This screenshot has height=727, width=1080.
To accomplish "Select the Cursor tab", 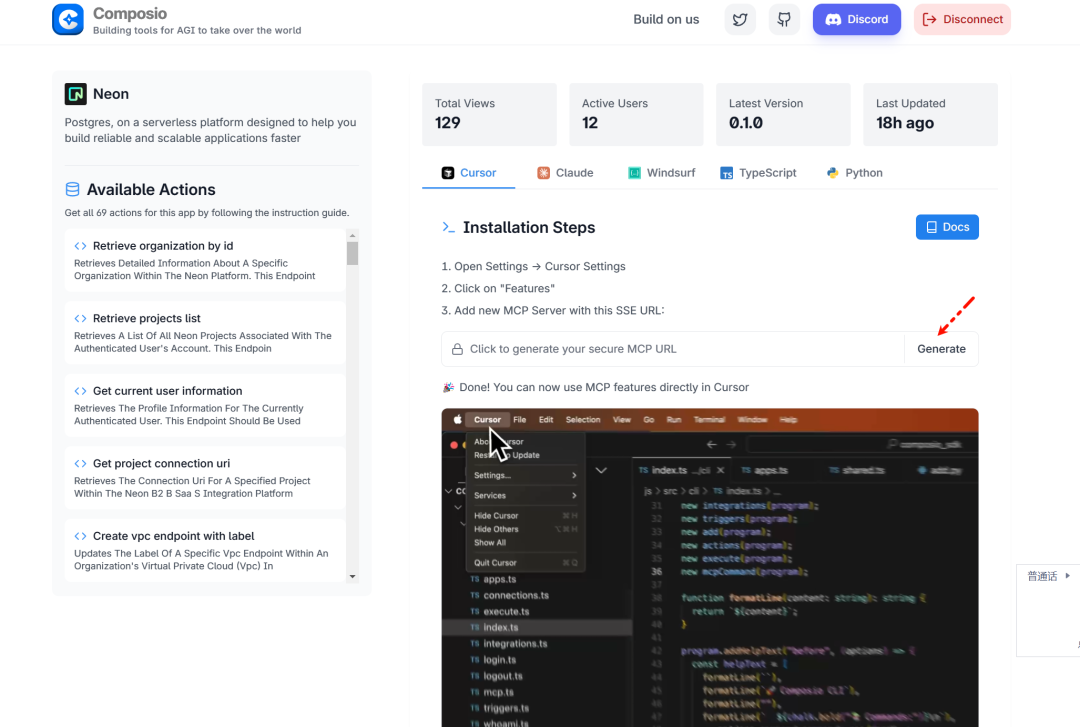I will click(468, 173).
